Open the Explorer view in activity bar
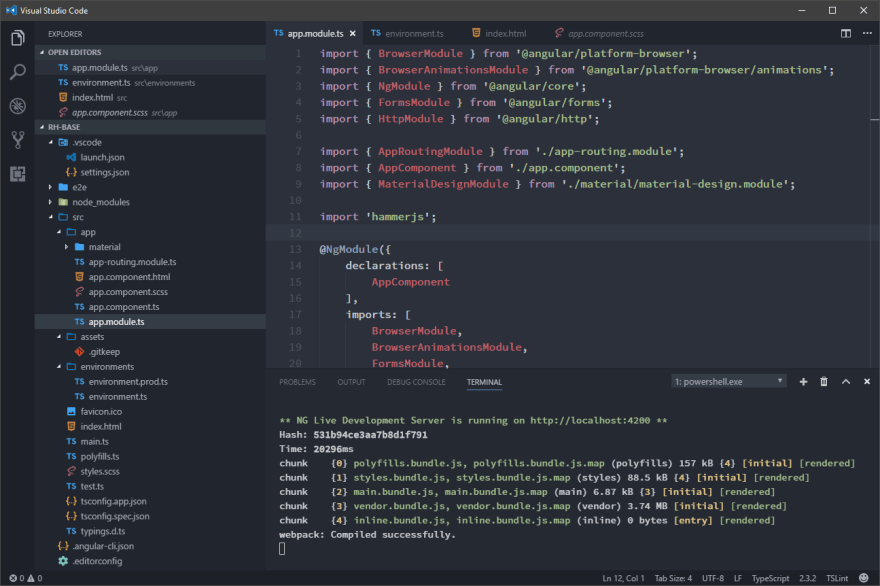This screenshot has height=586, width=880. tap(17, 38)
